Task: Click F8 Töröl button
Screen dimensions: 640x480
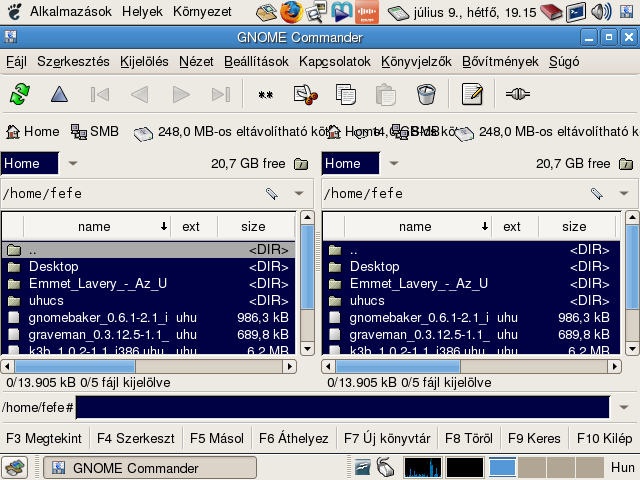Action: pos(469,438)
